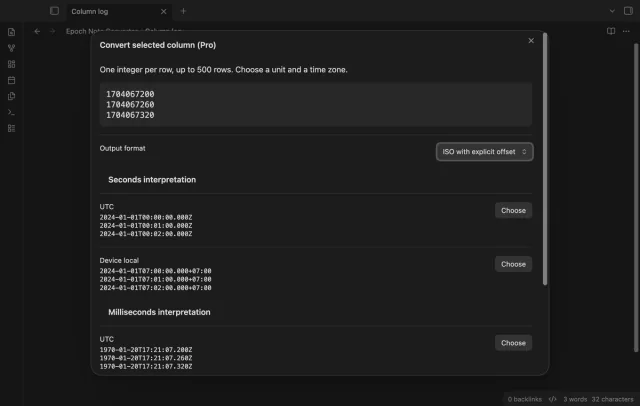This screenshot has height=406, width=640.
Task: Open graph view from the left ribbon
Action: pyautogui.click(x=11, y=48)
